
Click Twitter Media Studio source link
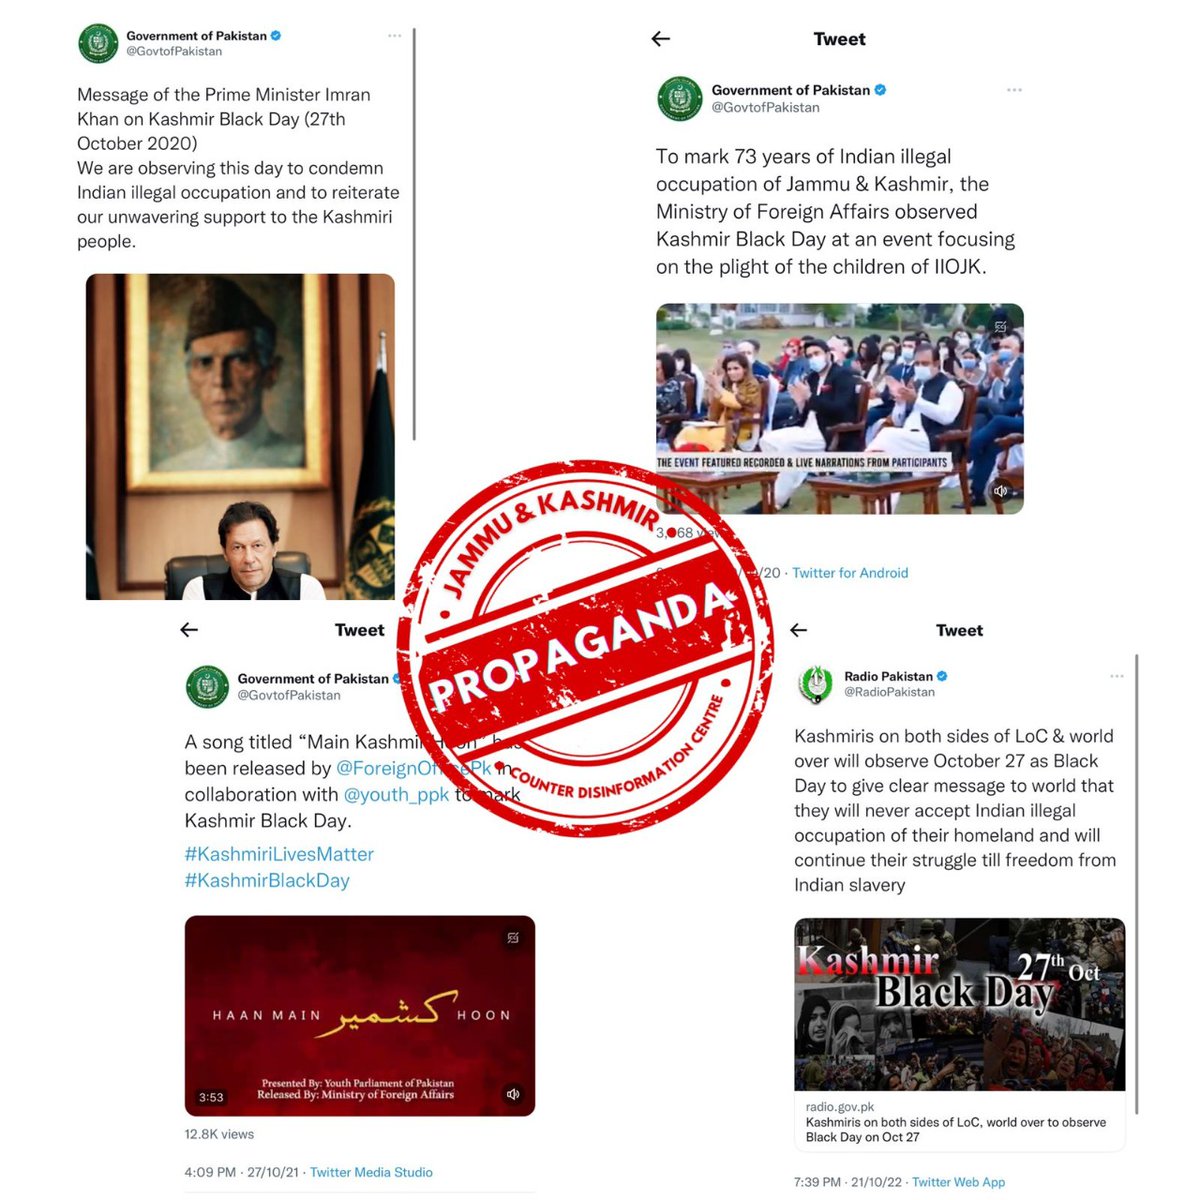(x=371, y=1172)
